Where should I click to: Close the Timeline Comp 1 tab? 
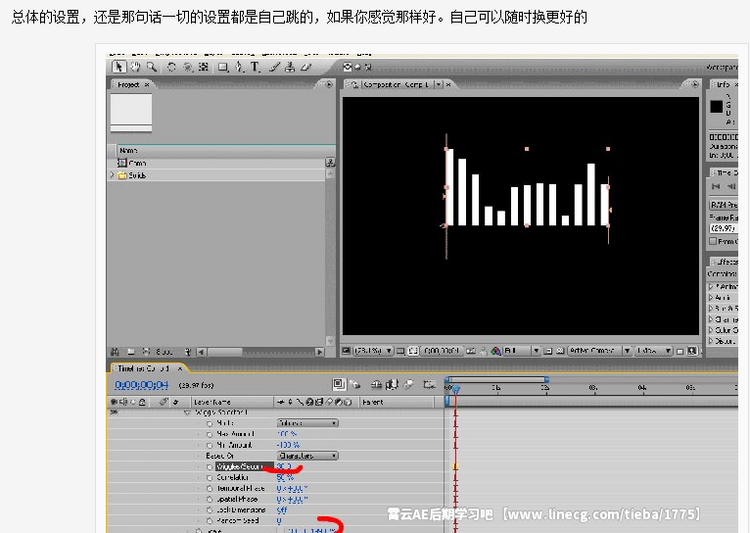point(180,368)
